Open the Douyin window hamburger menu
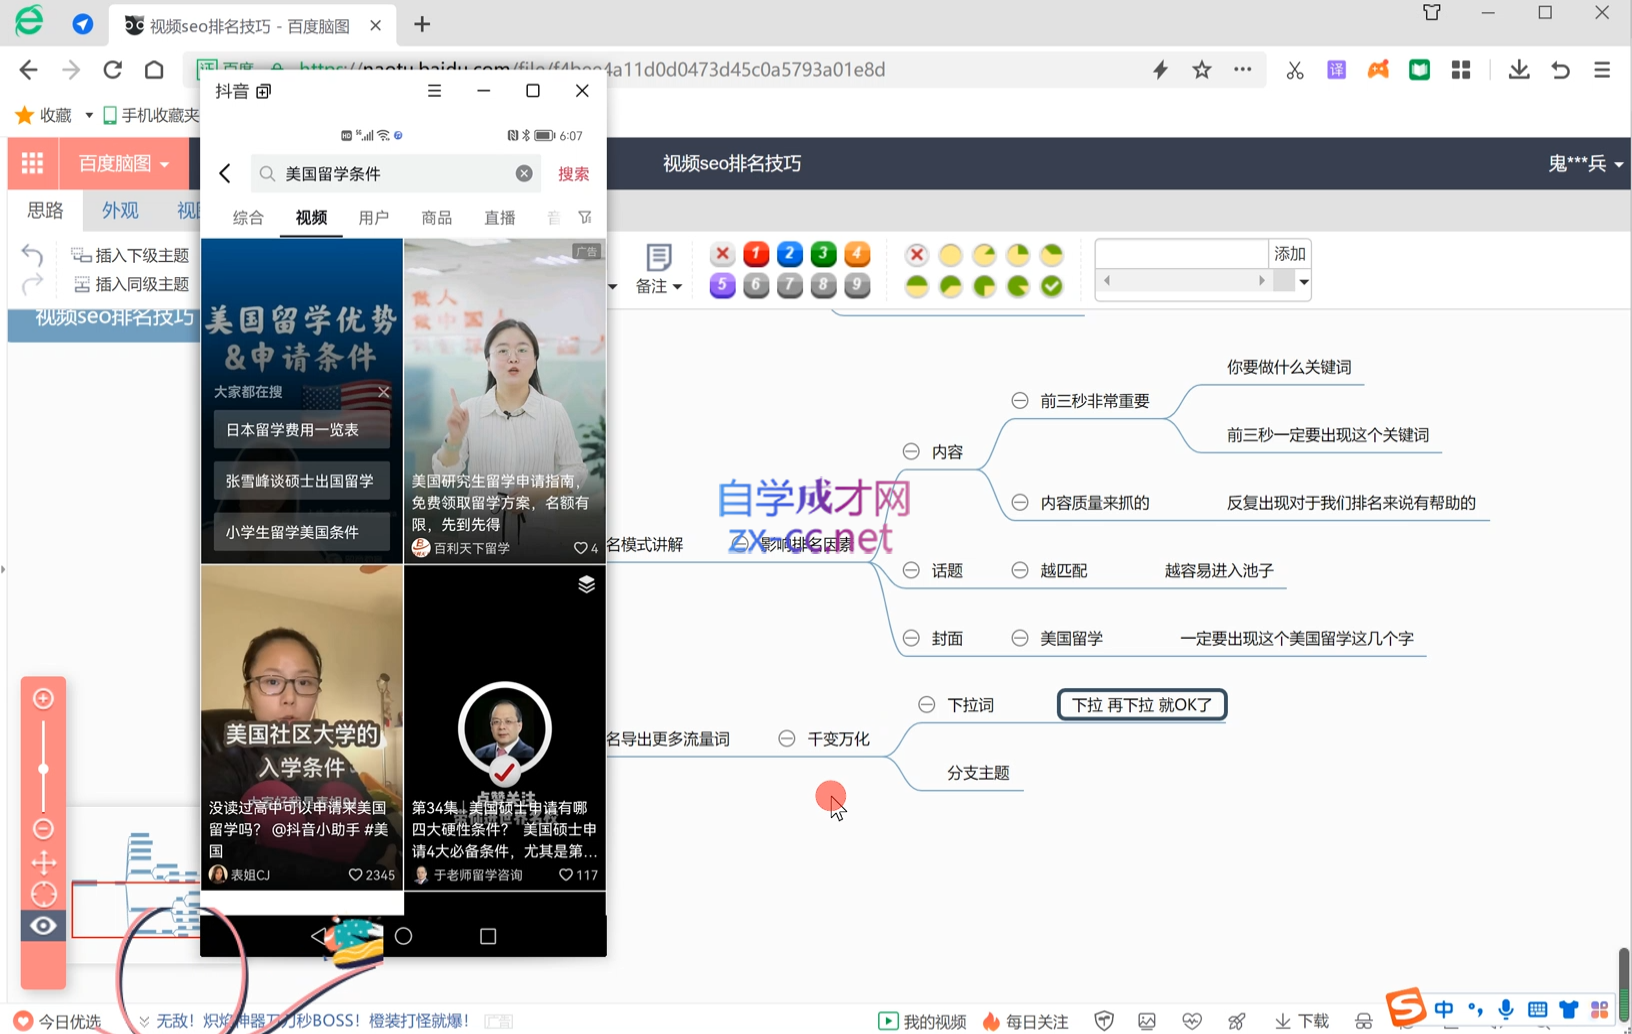1632x1034 pixels. (434, 91)
